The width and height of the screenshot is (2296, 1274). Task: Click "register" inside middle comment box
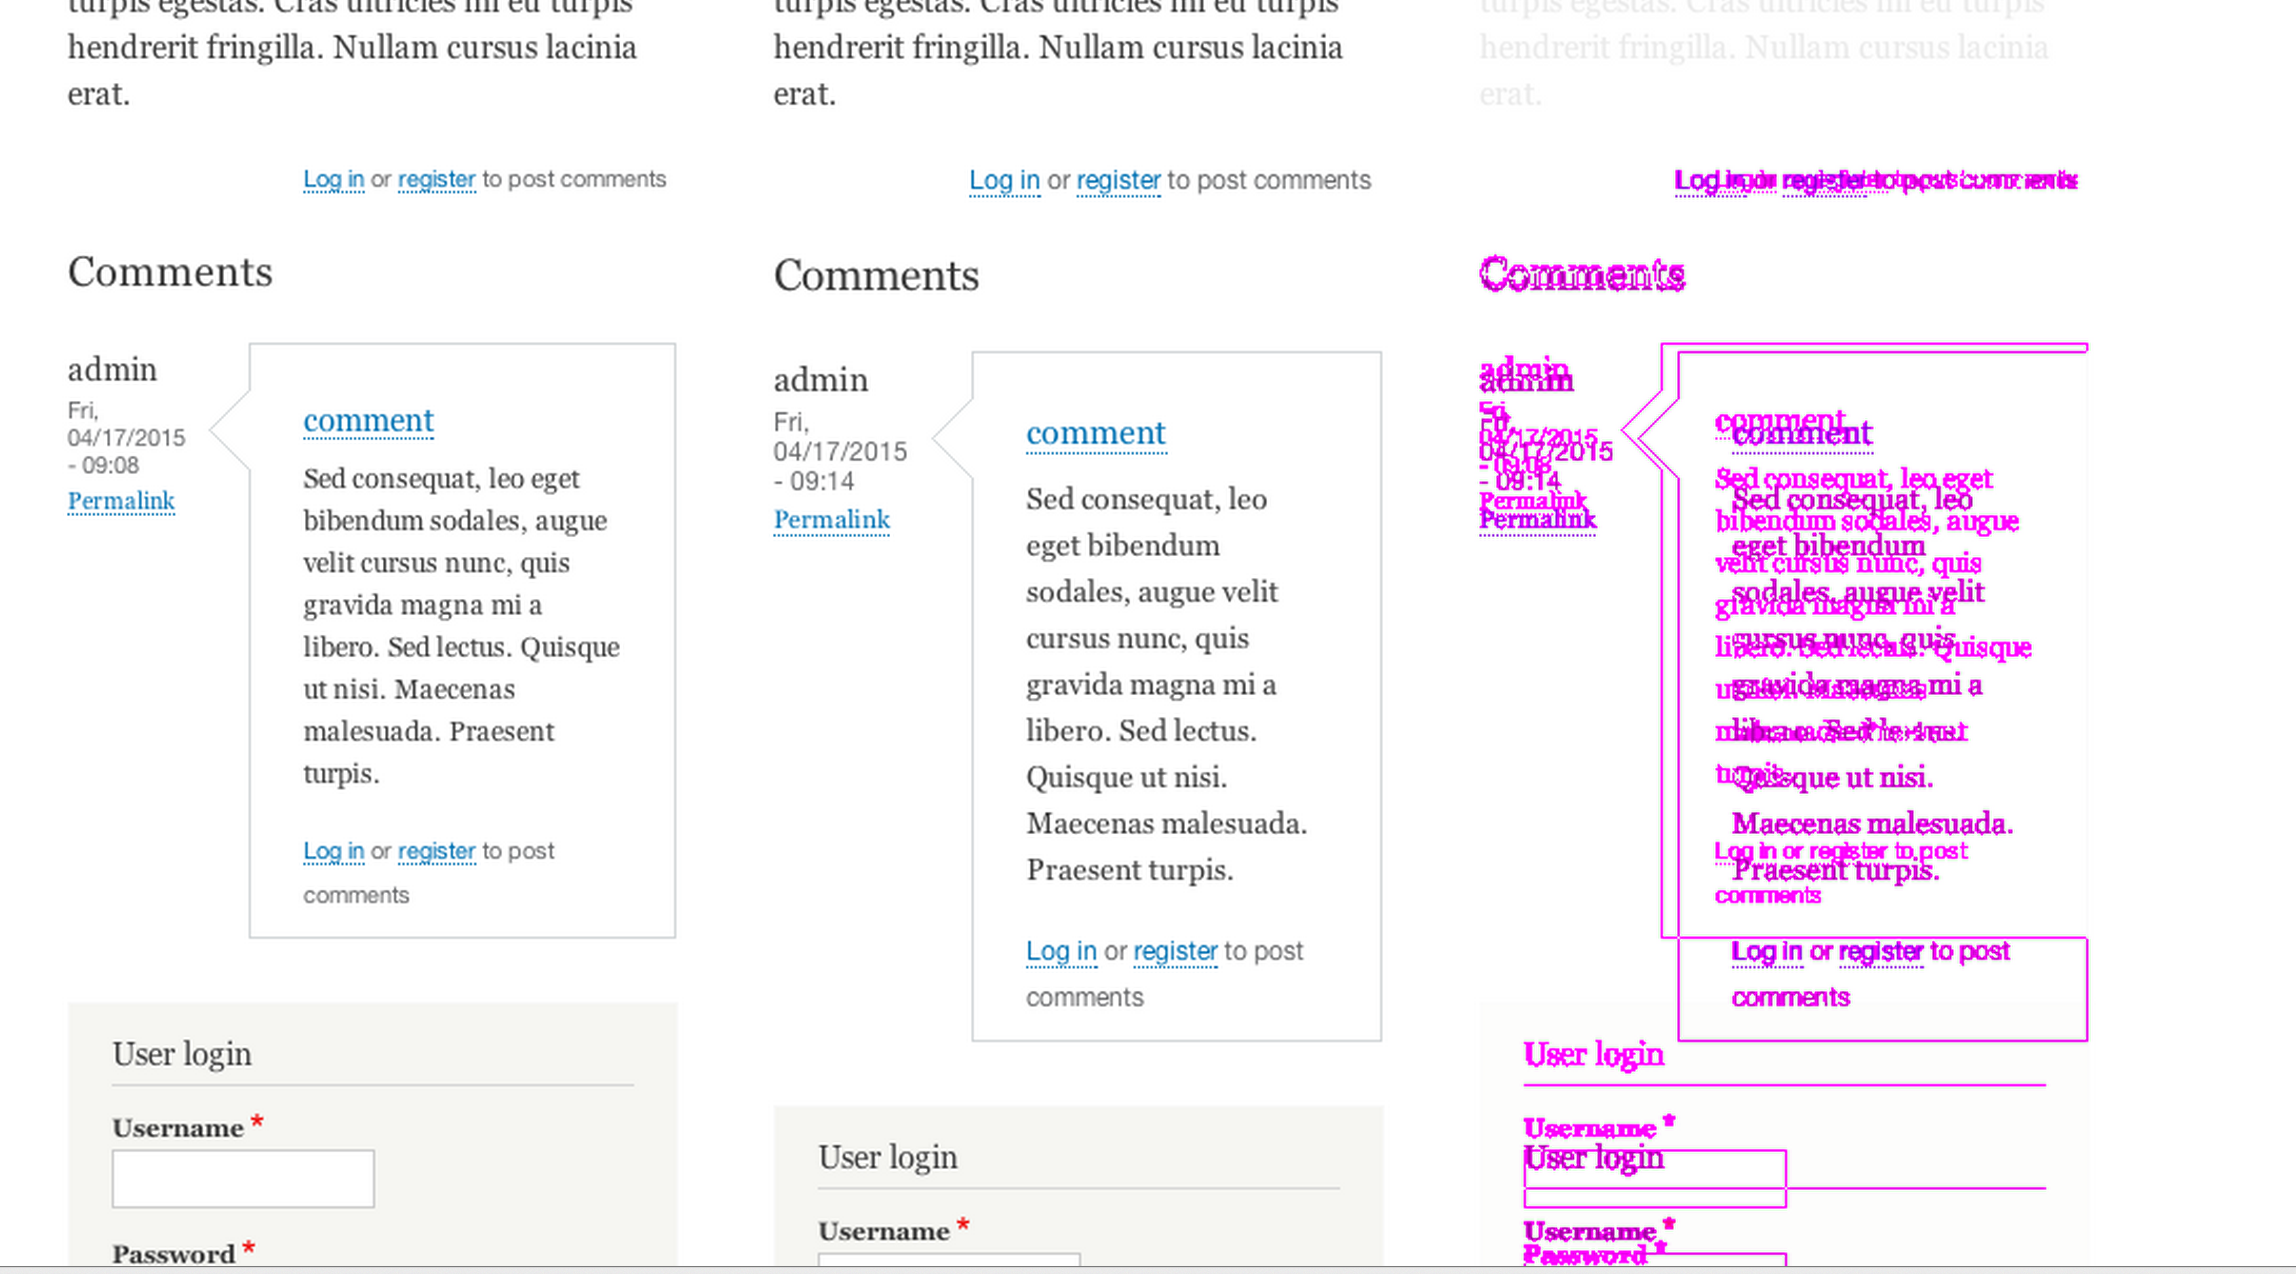[1175, 951]
